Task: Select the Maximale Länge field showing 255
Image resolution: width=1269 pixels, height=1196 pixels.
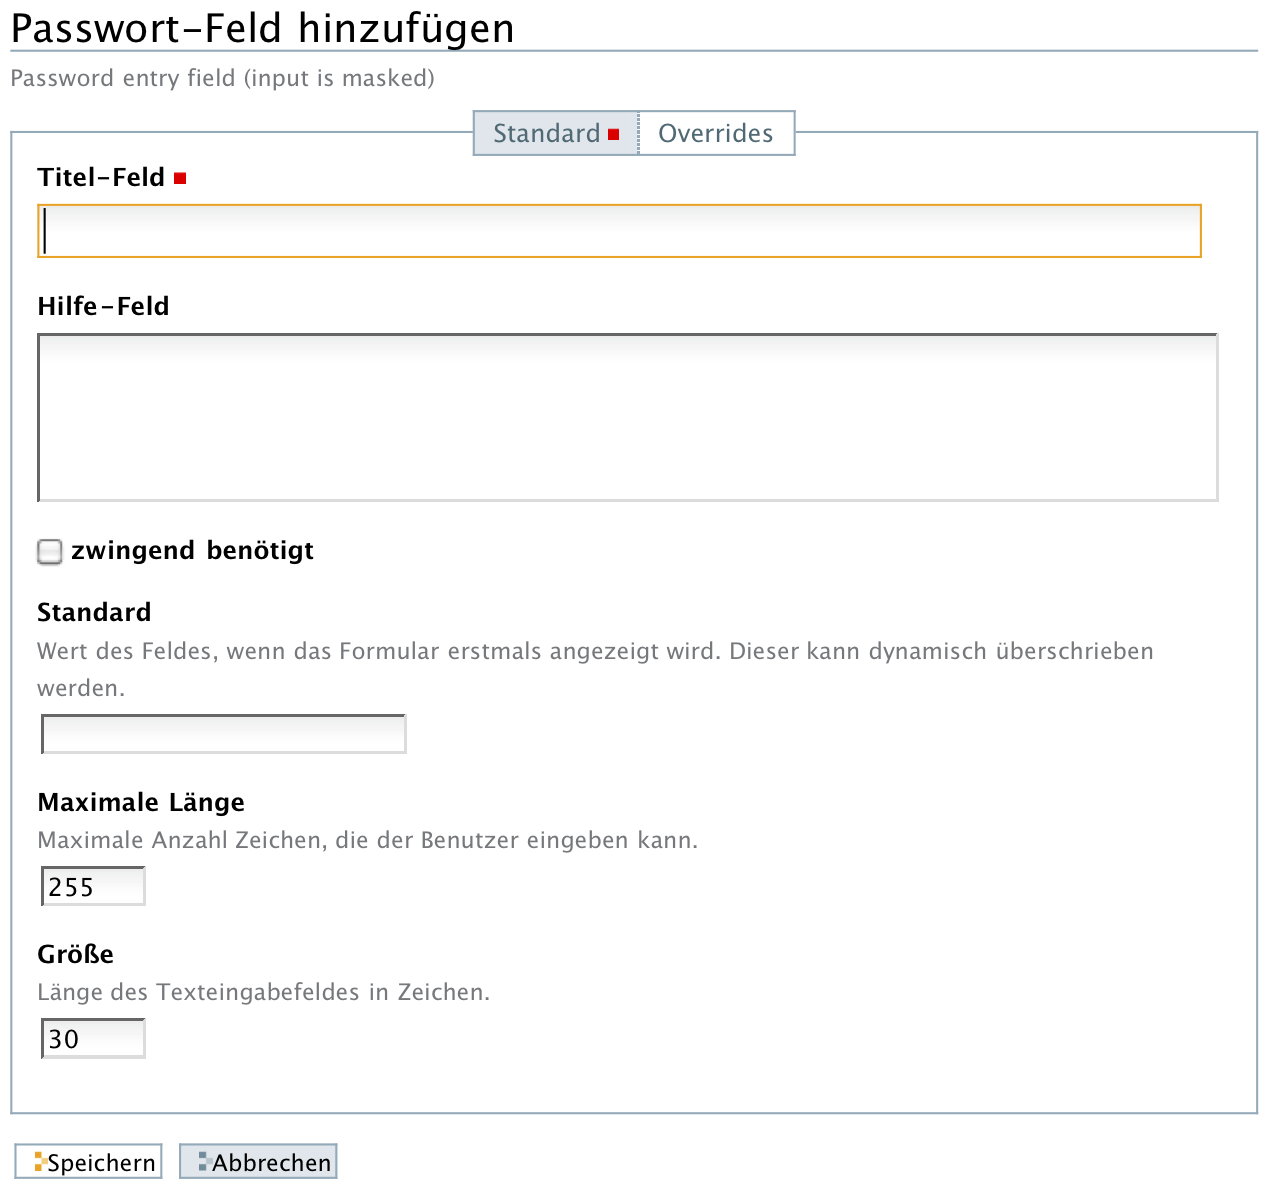Action: (93, 886)
